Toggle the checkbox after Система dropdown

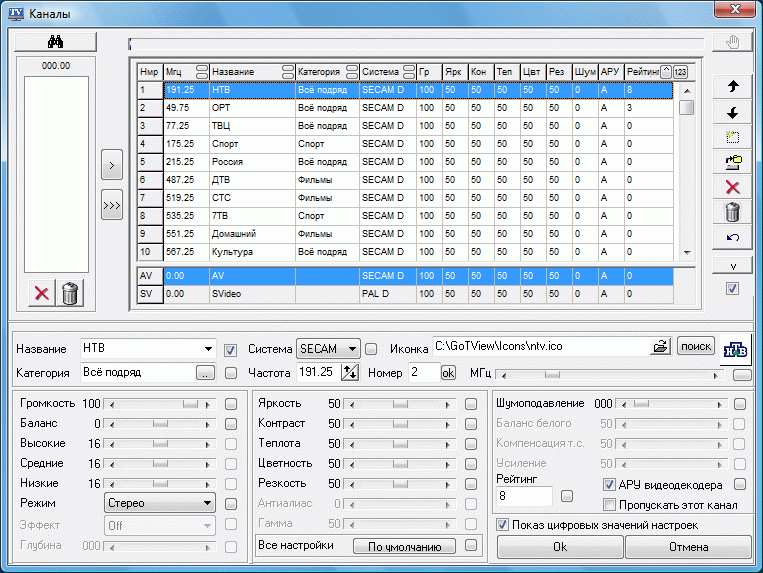point(371,349)
